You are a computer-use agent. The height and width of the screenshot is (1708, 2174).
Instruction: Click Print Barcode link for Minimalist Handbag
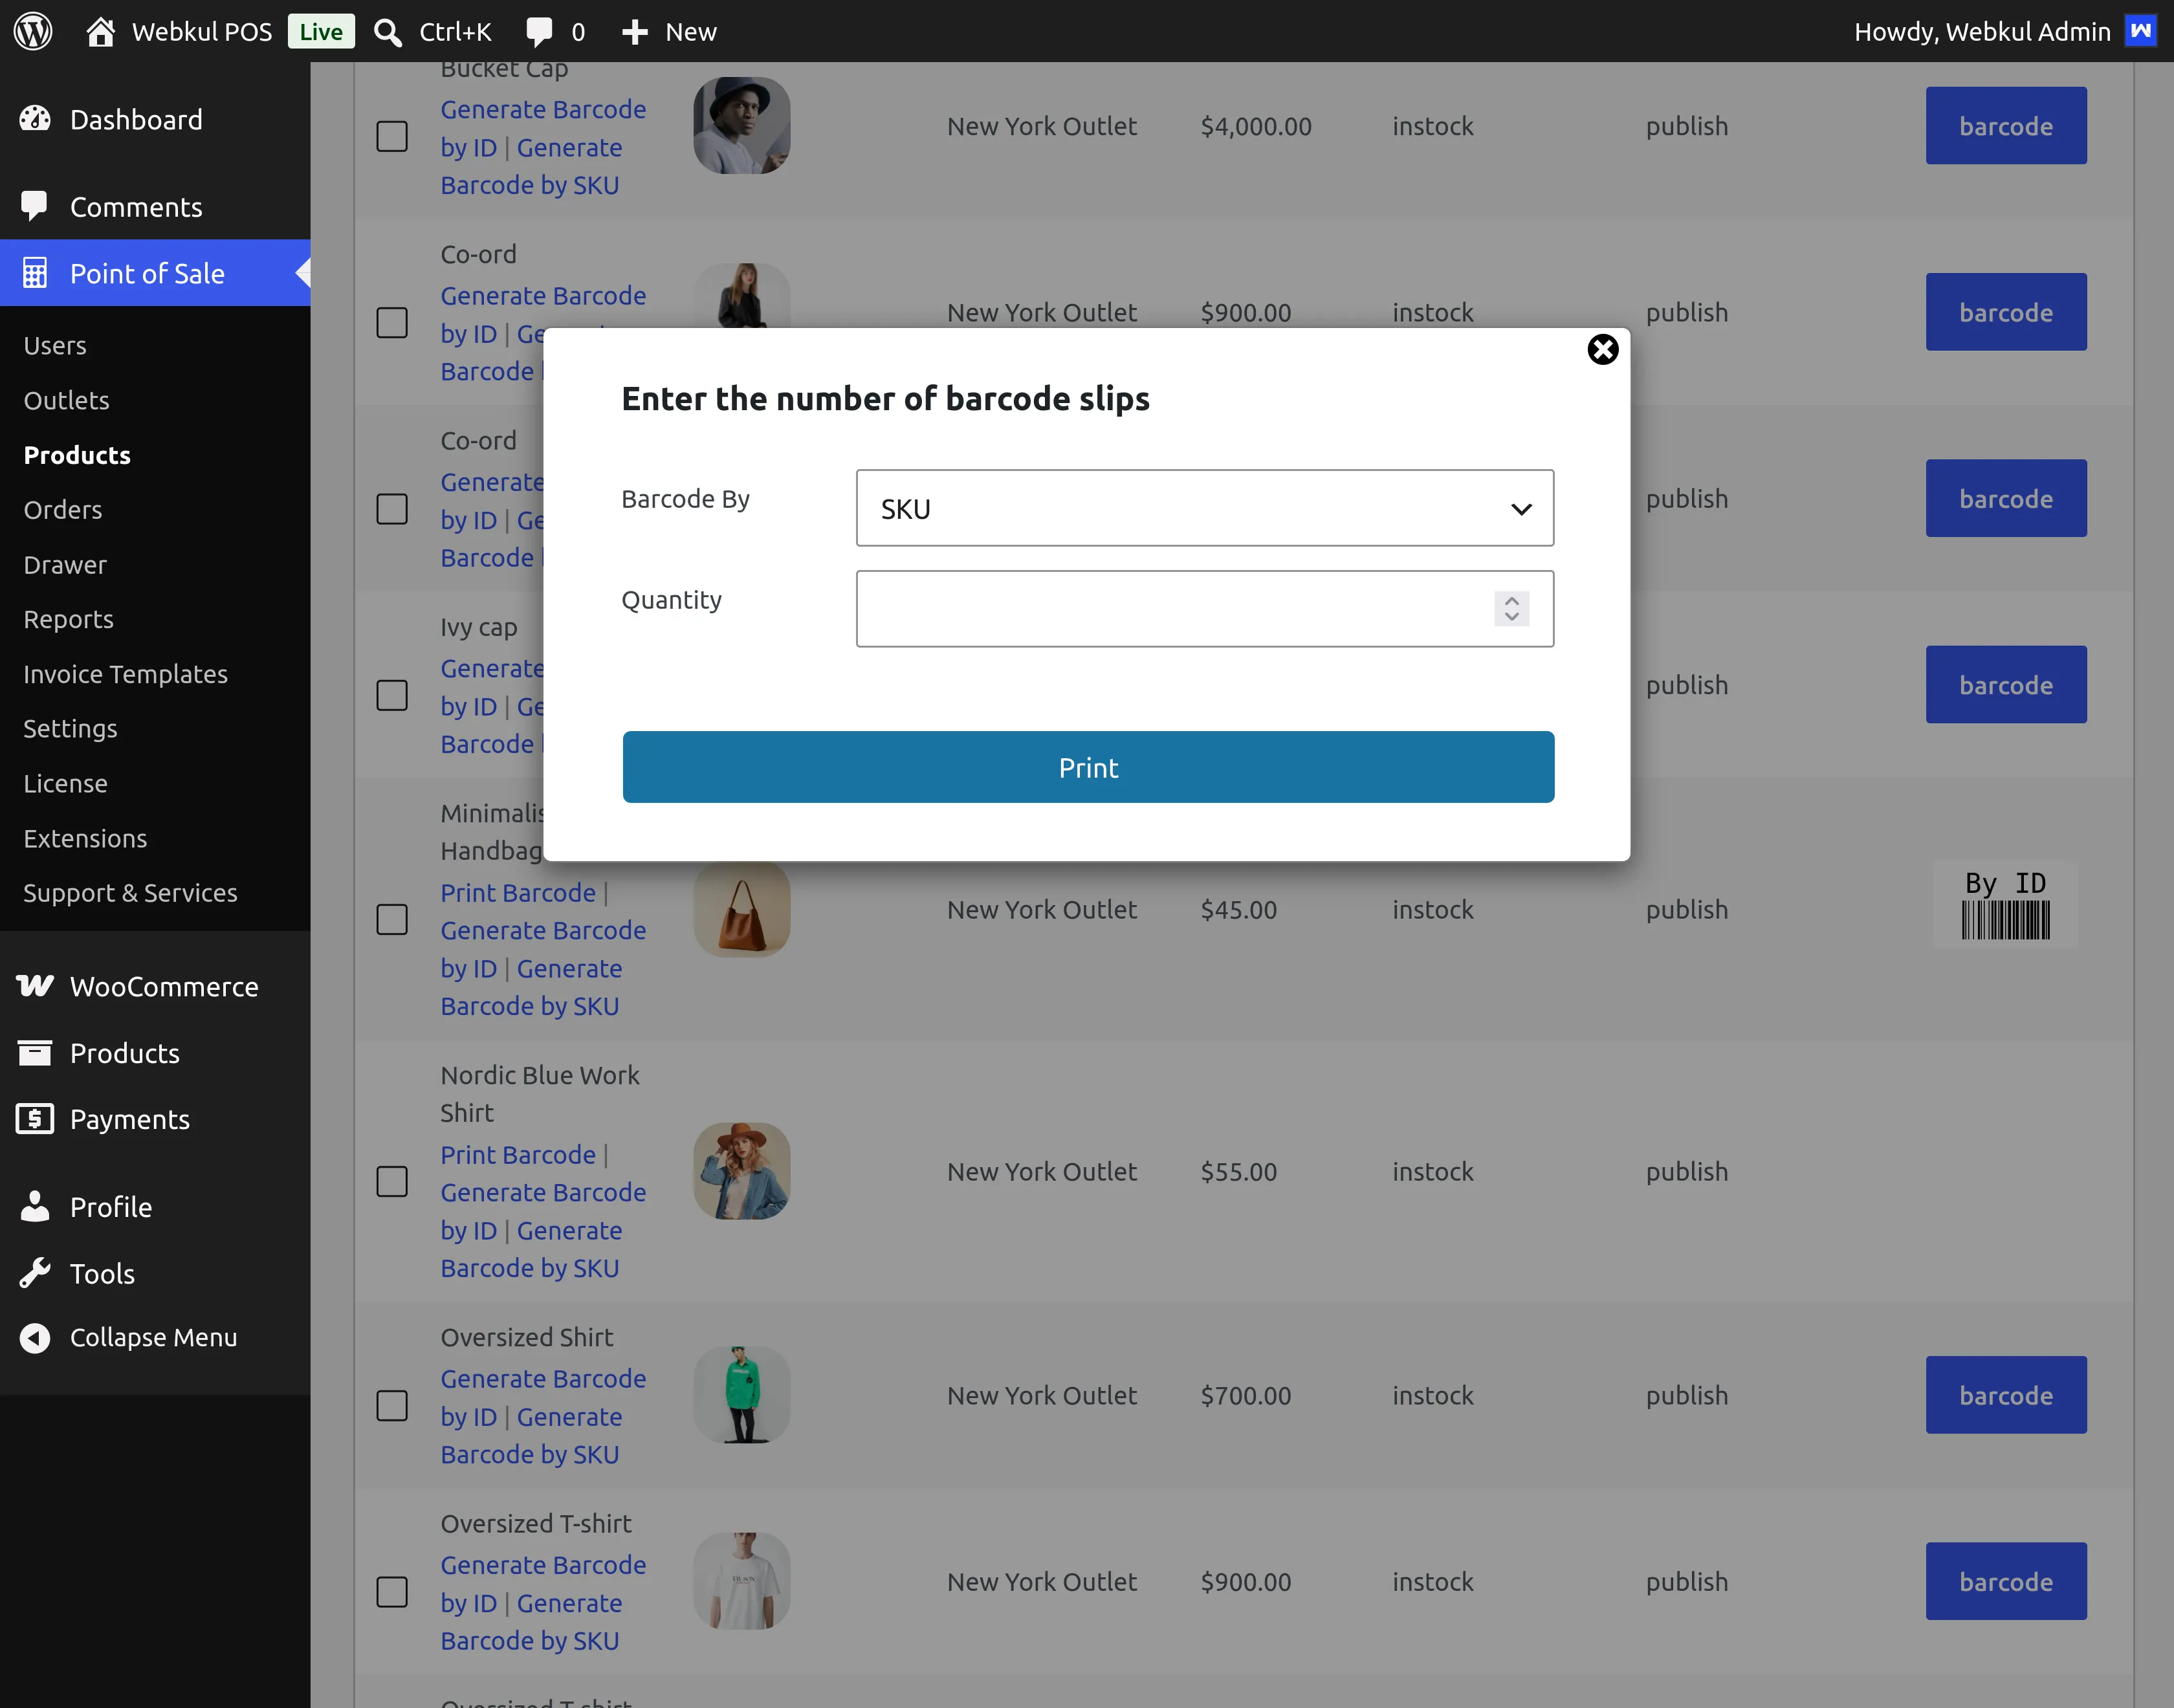coord(518,892)
